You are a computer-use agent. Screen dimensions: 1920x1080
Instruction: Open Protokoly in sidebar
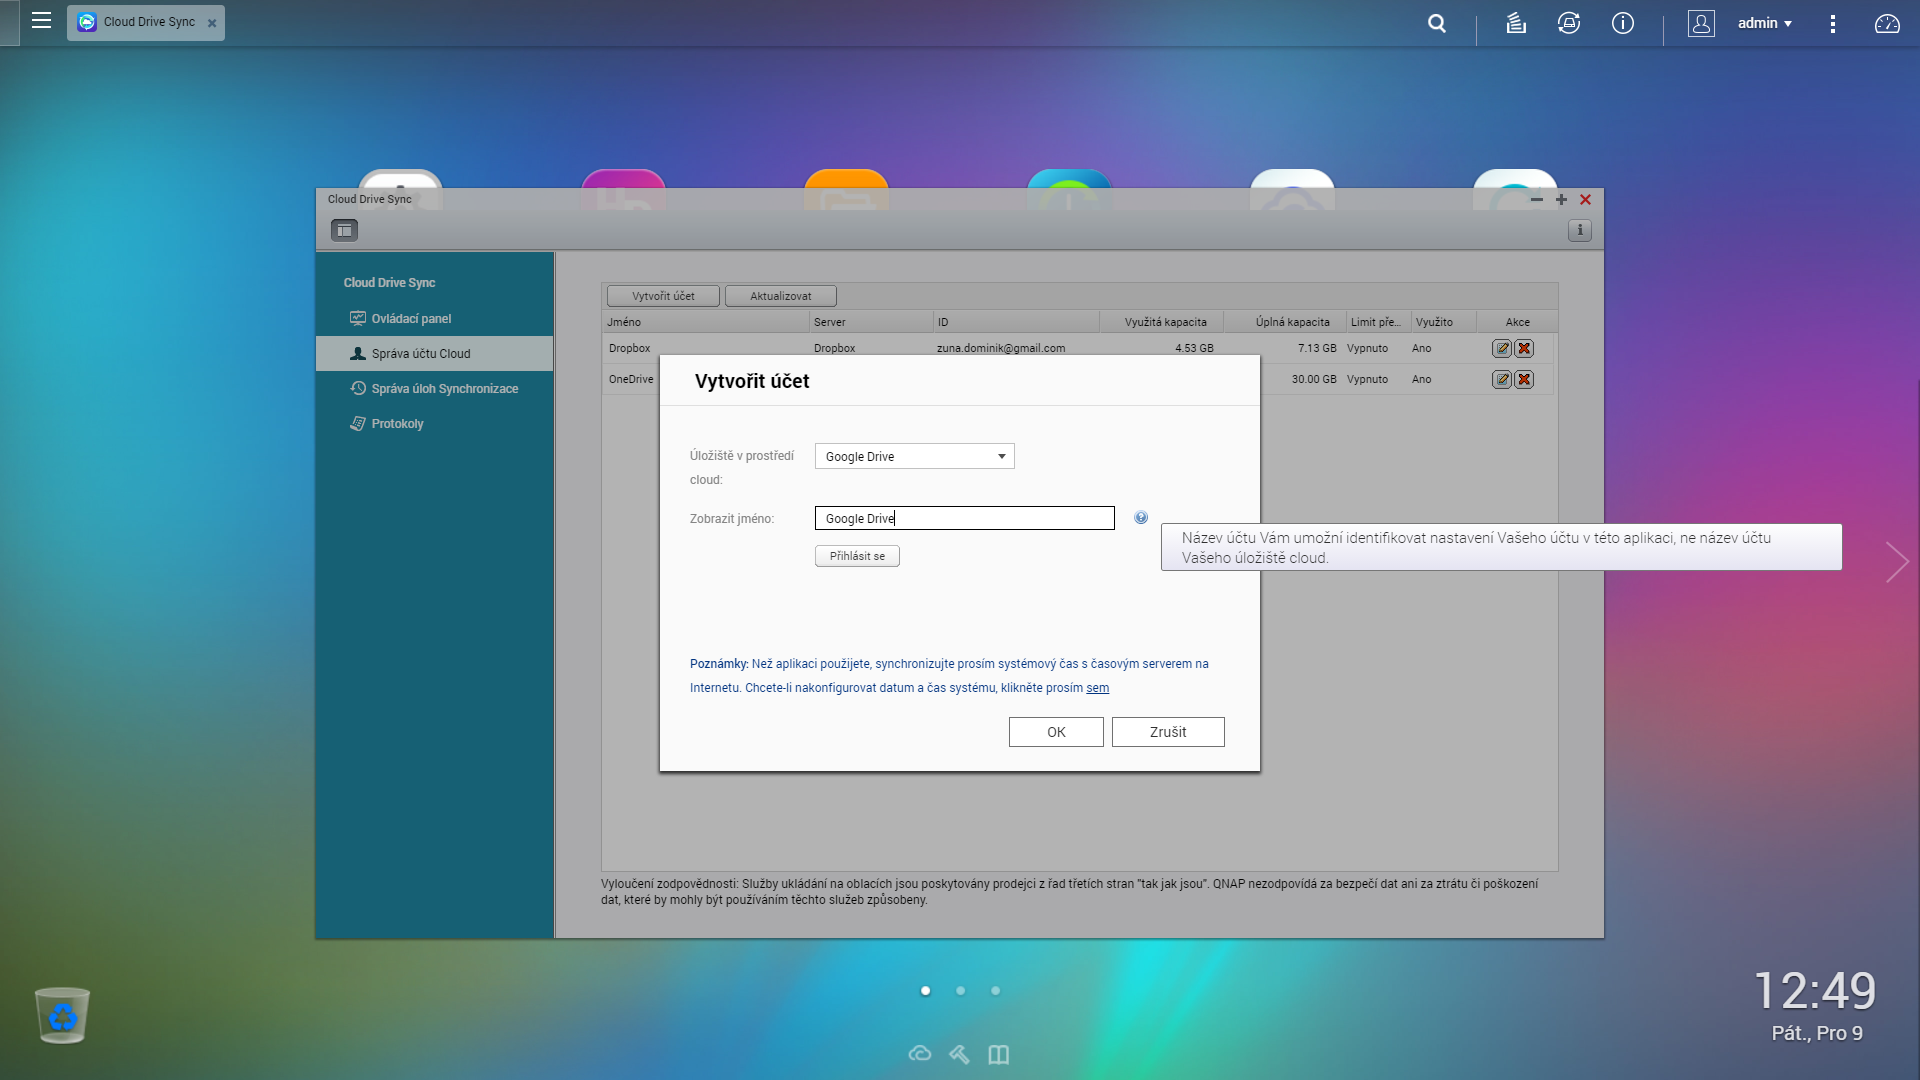397,424
